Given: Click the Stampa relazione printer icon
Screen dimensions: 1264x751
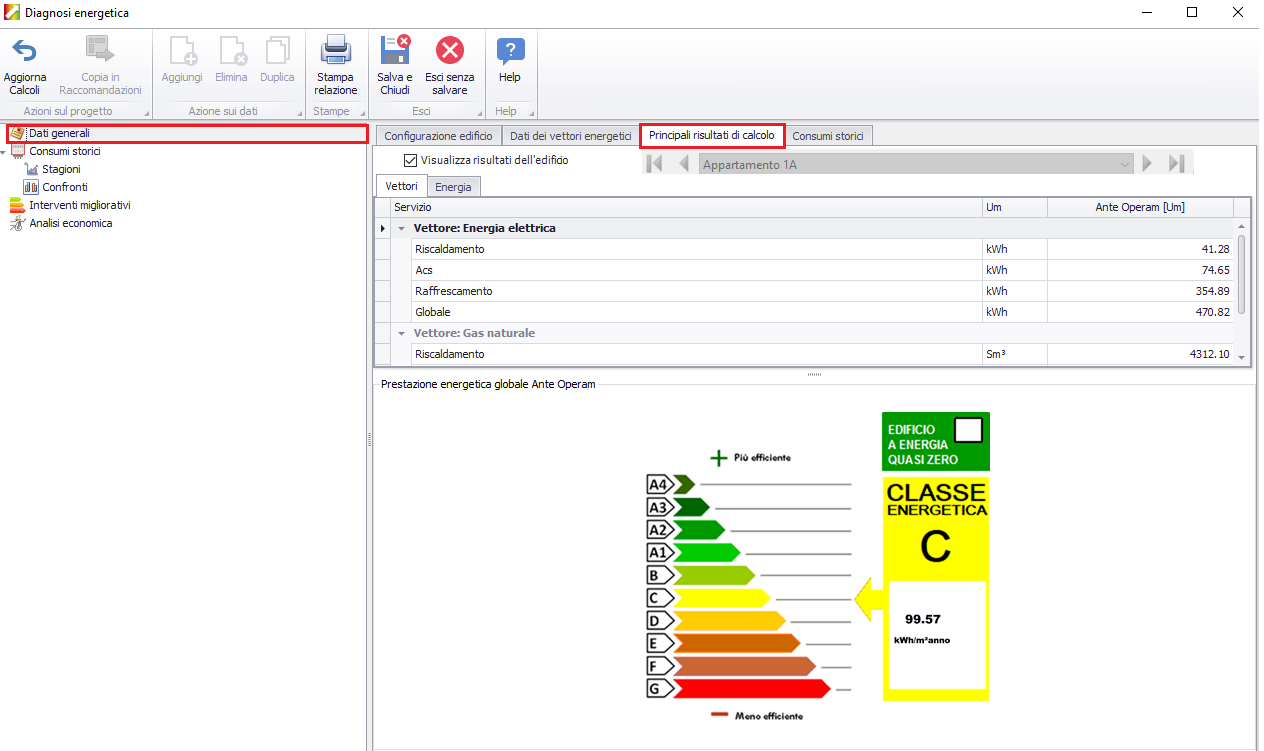Looking at the screenshot, I should tap(335, 50).
